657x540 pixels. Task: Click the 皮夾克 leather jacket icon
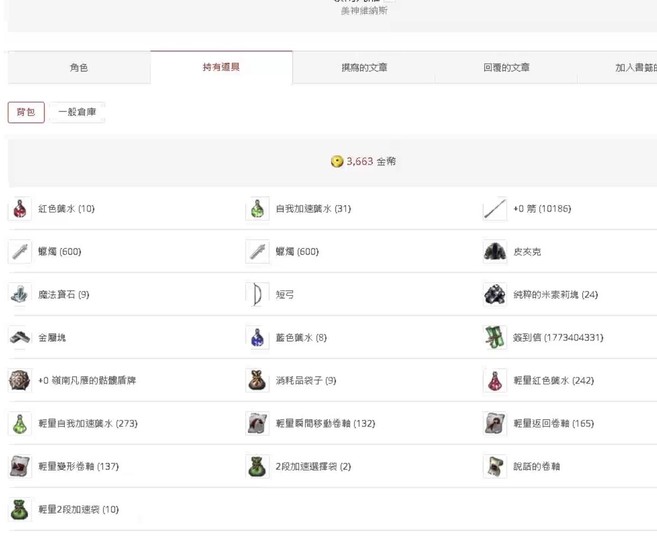tap(495, 252)
